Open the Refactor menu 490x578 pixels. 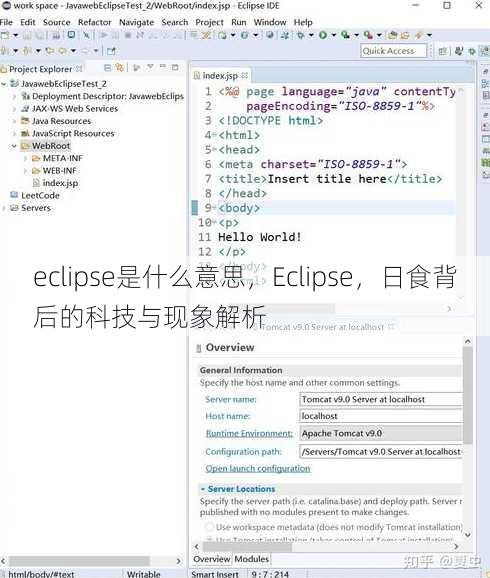(x=94, y=22)
